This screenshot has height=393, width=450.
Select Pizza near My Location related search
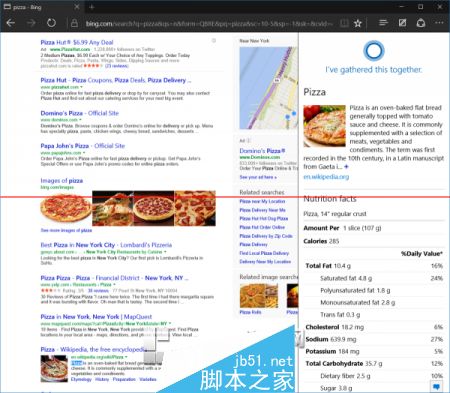click(262, 201)
